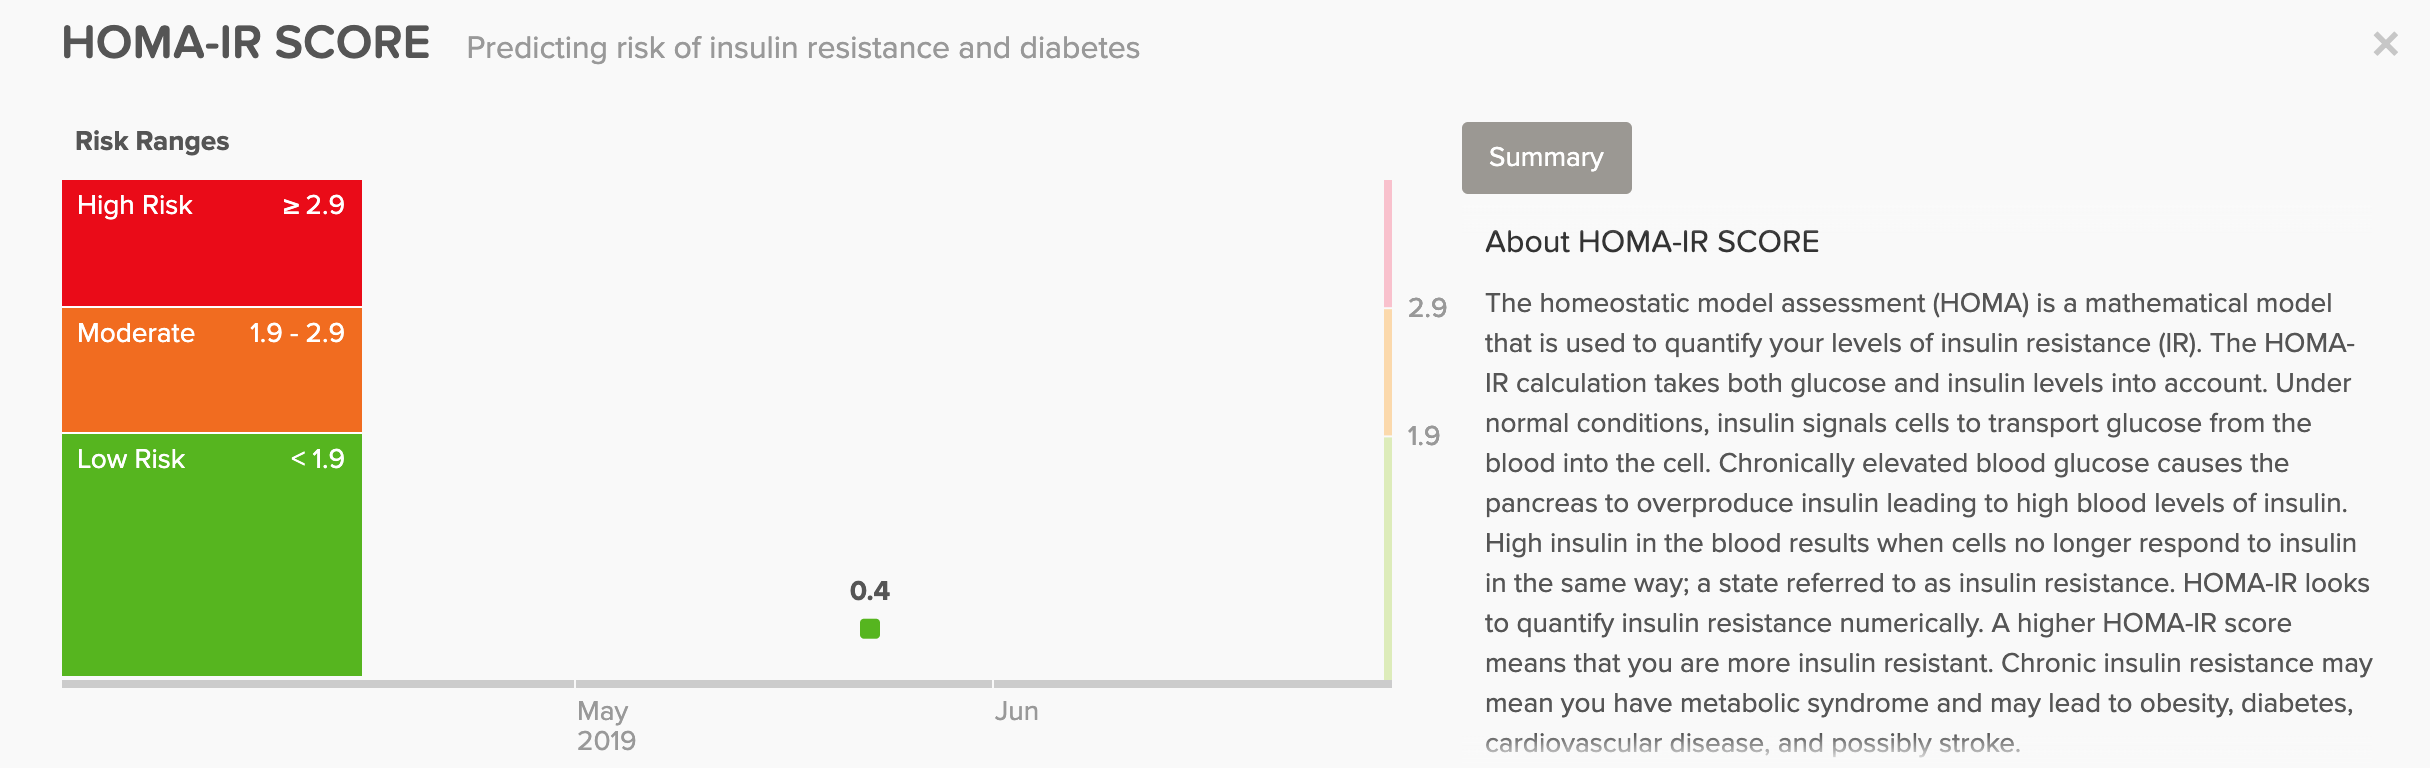Click the 1.9 threshold axis label
The height and width of the screenshot is (768, 2430).
[1423, 436]
